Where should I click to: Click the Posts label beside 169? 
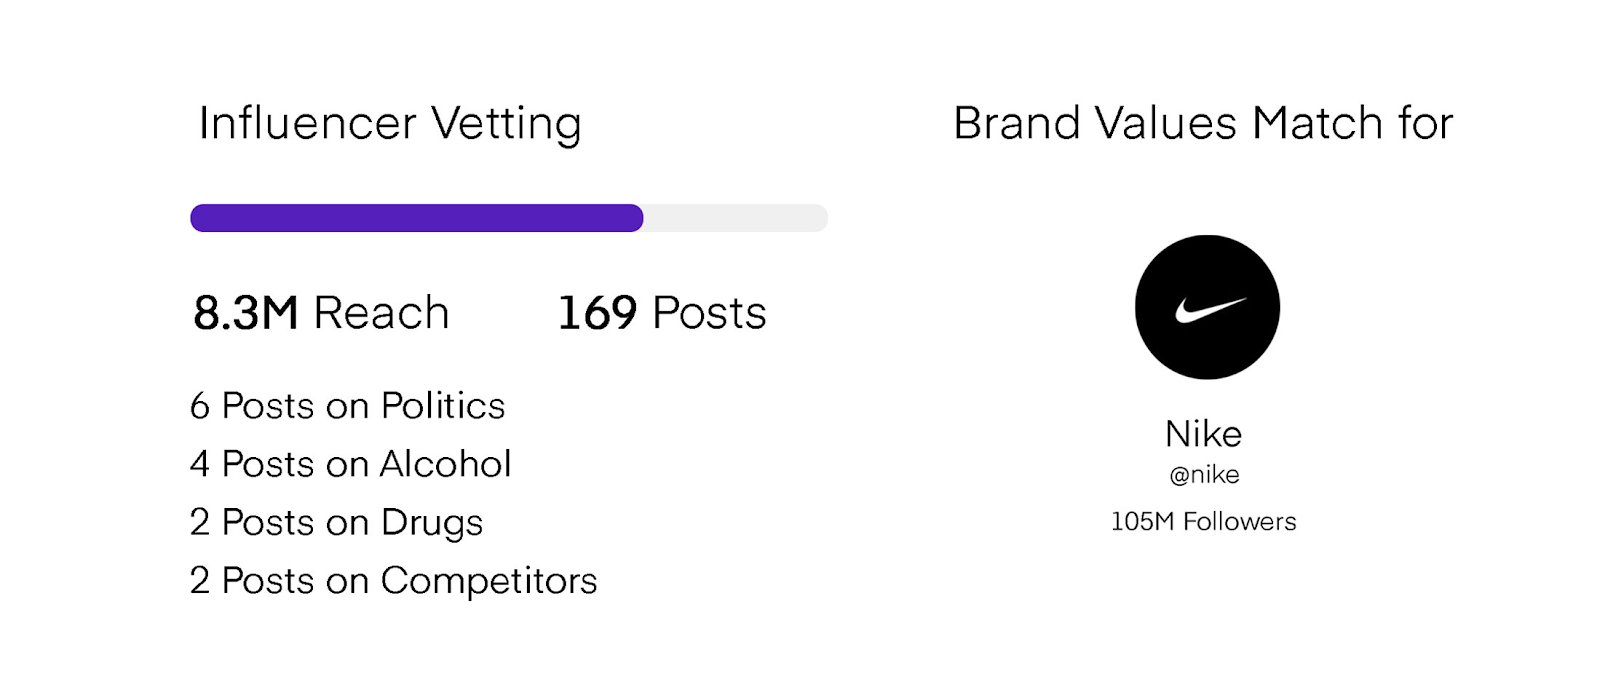709,313
